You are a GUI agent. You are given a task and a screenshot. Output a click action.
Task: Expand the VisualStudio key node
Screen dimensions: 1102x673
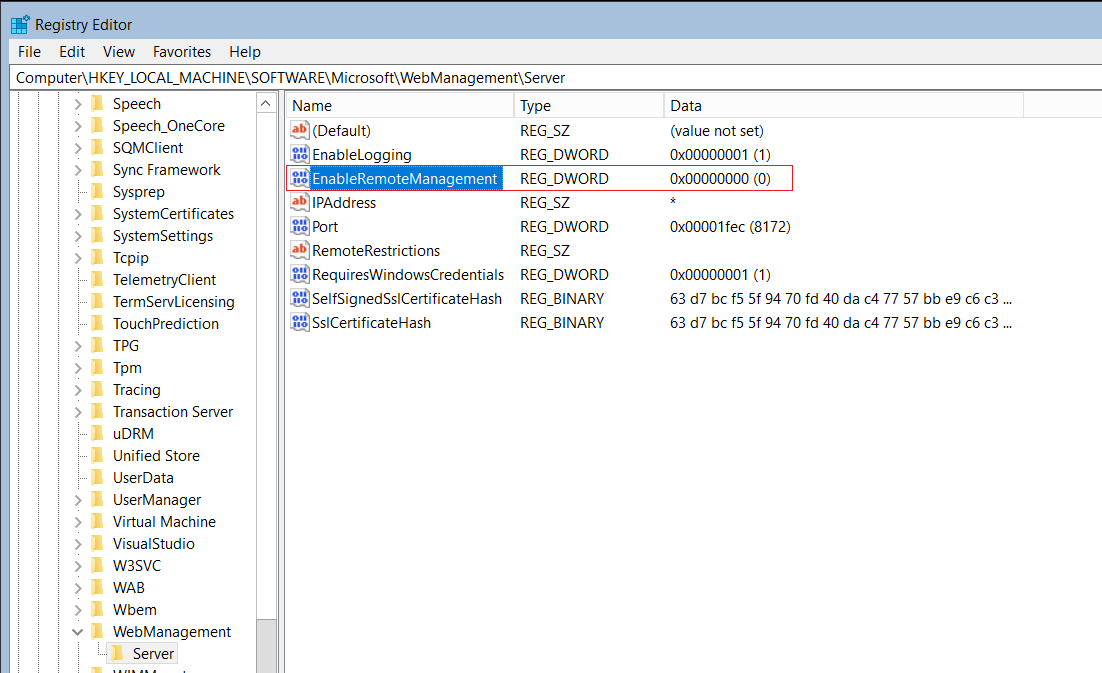pos(78,544)
